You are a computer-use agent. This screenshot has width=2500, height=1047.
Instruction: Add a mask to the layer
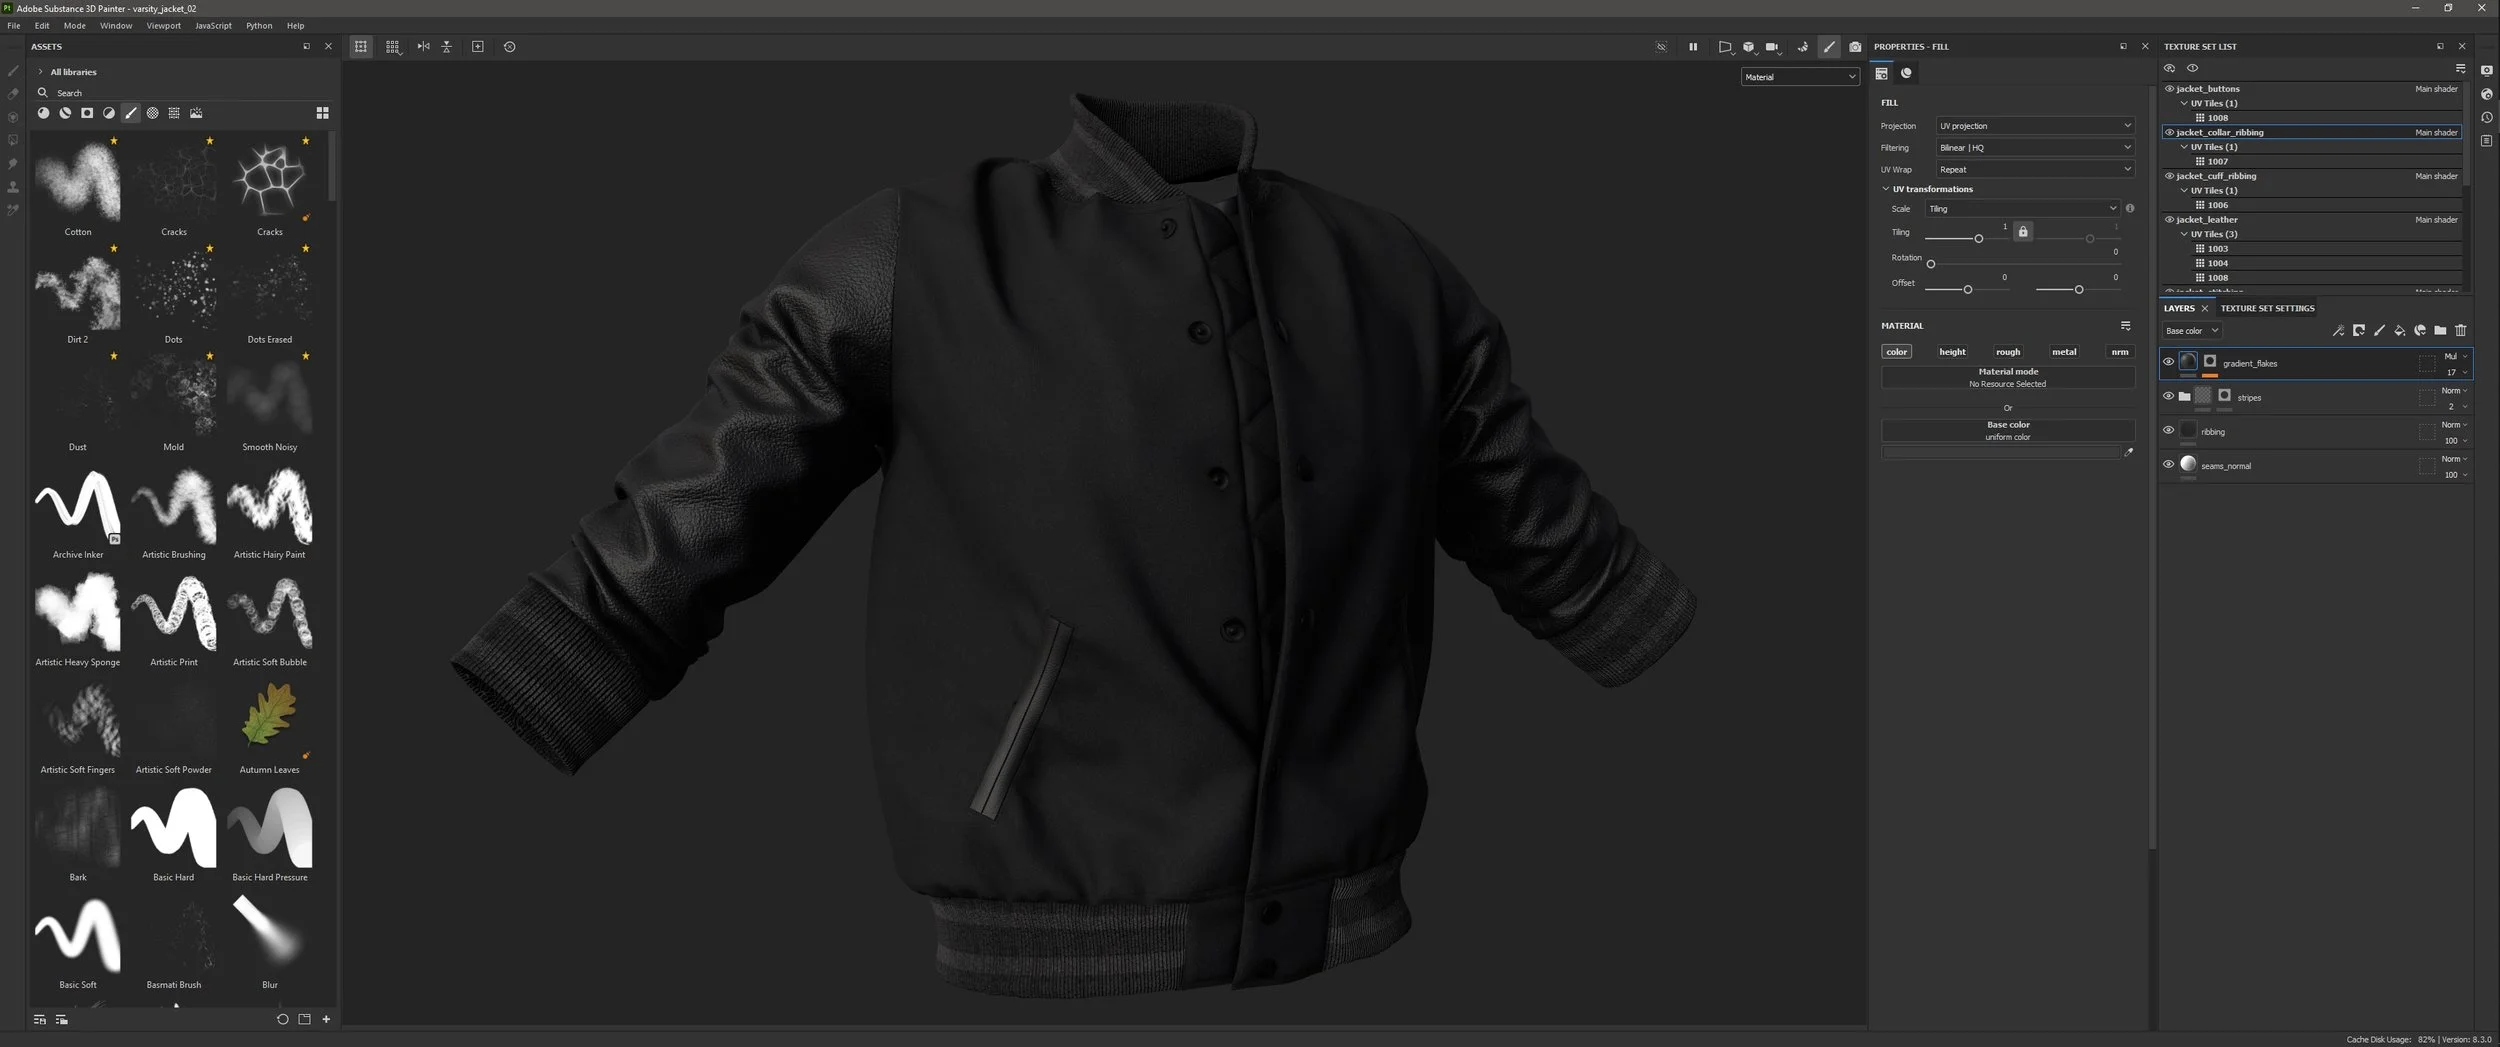(x=2359, y=330)
